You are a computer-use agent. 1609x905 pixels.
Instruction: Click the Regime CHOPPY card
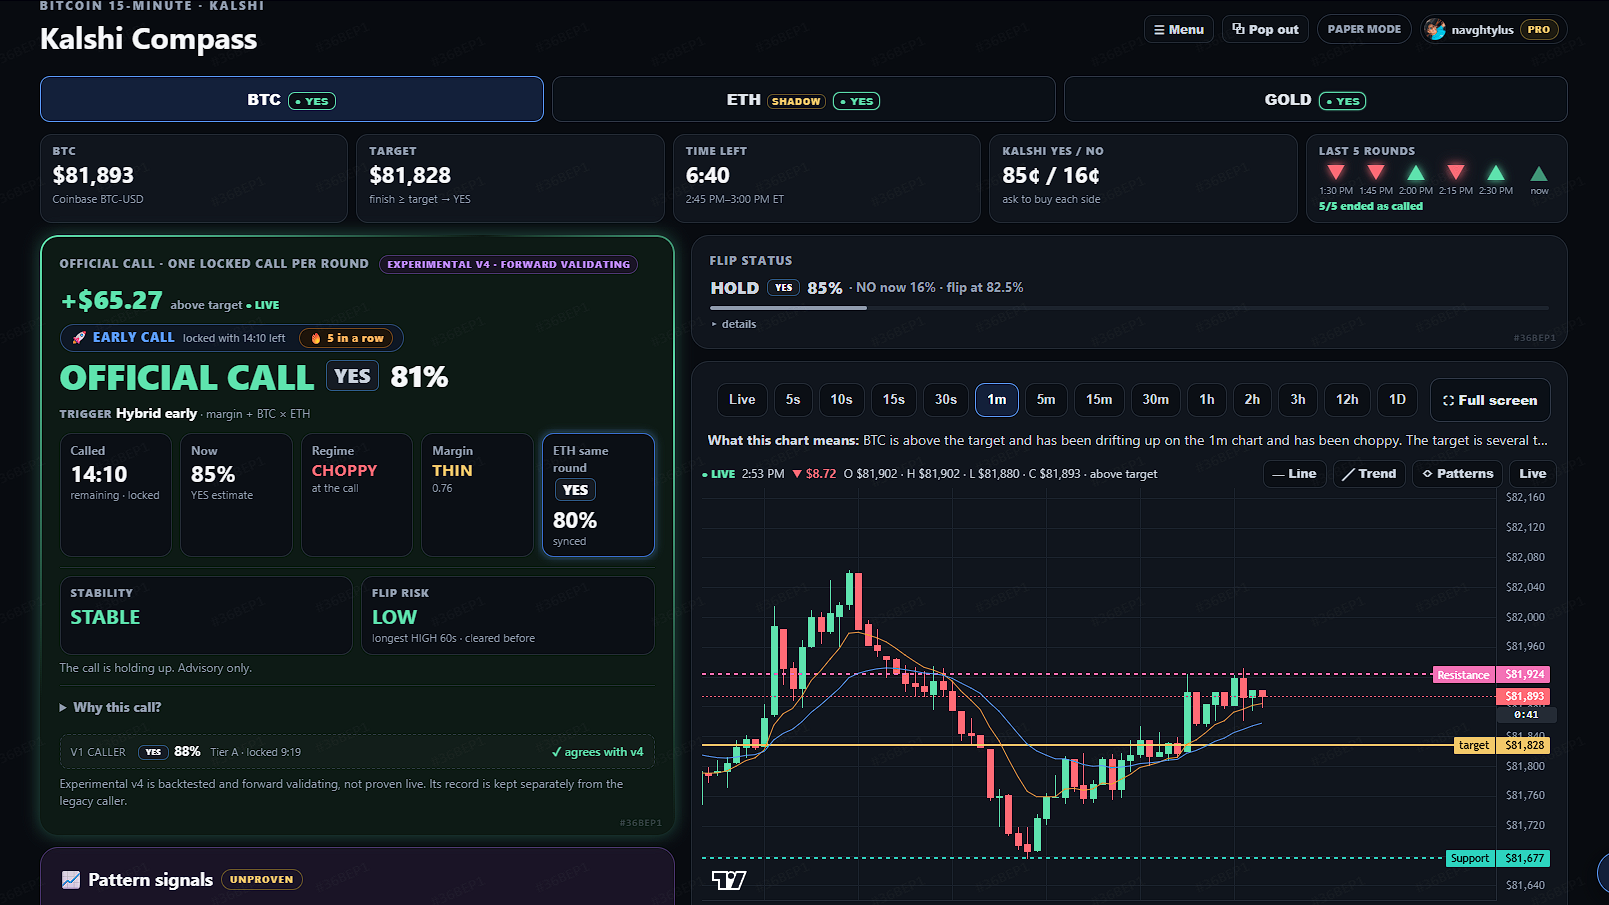point(357,495)
